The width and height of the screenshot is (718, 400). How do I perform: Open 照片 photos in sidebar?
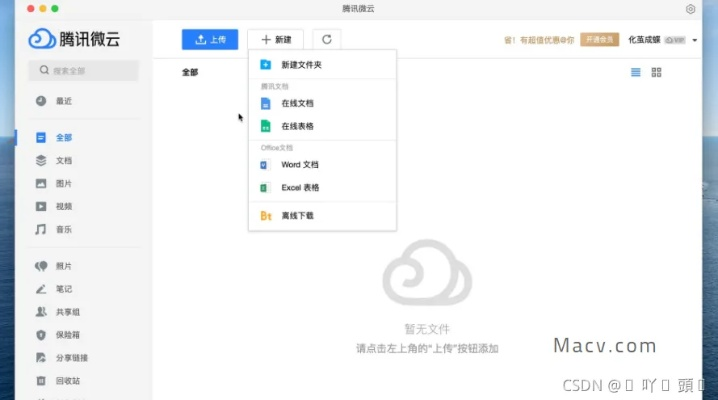coord(64,266)
